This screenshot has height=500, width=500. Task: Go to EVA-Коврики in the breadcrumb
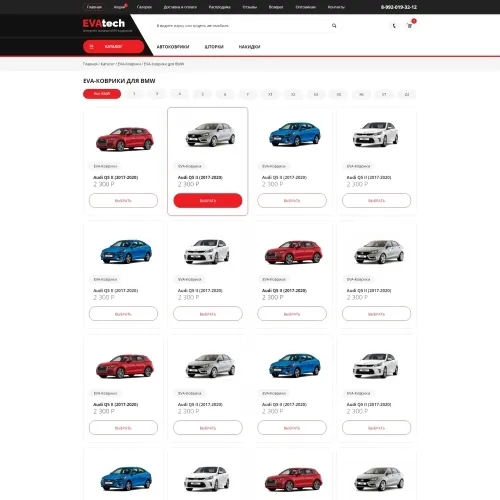coord(129,64)
